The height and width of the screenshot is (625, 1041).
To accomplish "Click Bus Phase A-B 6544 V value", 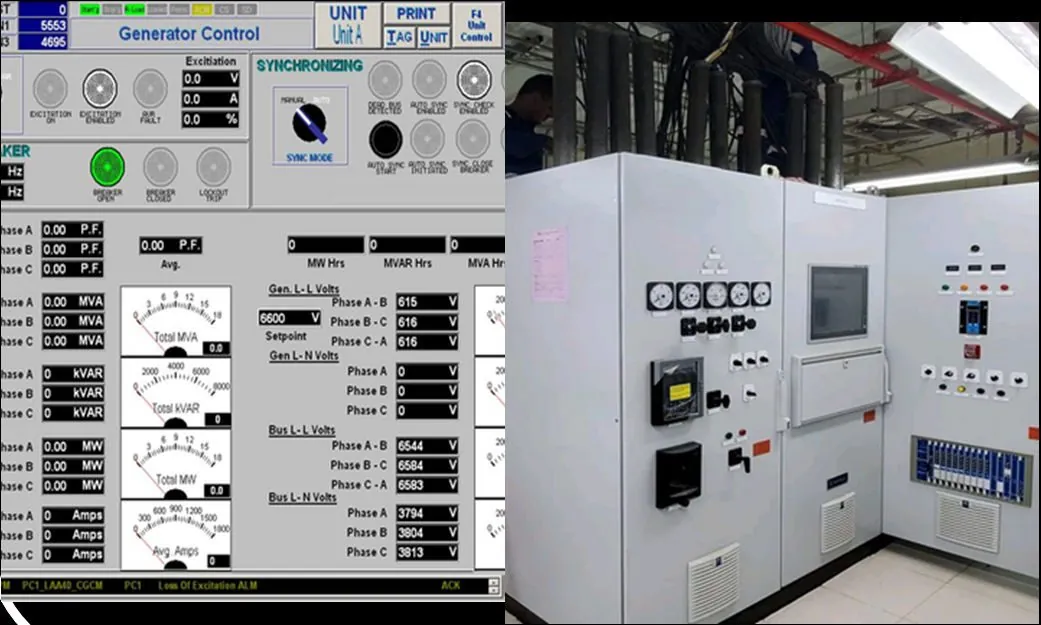I will [x=427, y=446].
